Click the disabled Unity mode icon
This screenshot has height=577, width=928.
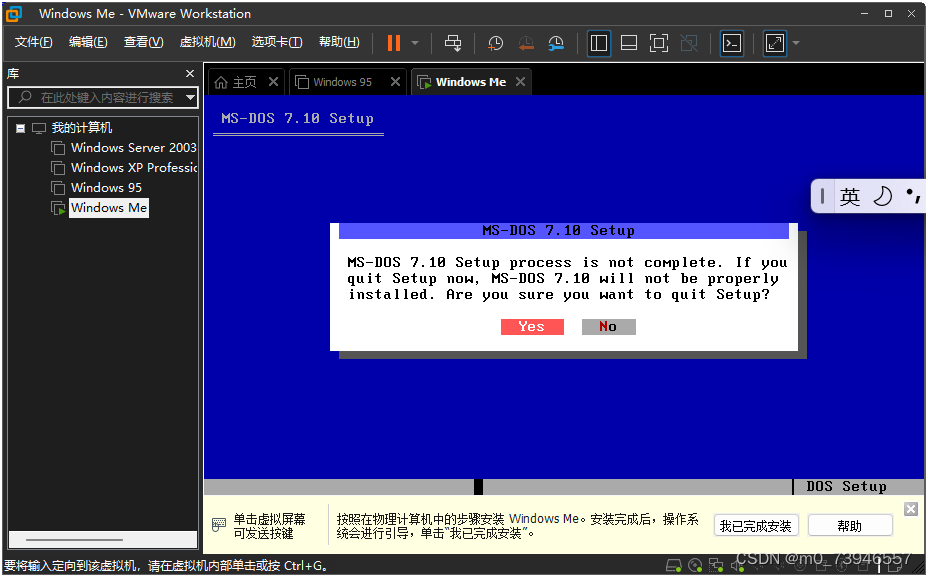coord(689,43)
